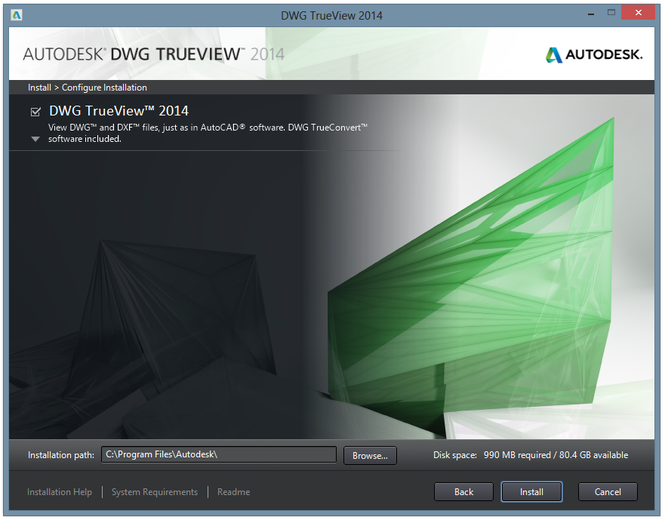Click the 'Installation path:' label
This screenshot has width=665, height=520.
click(61, 455)
